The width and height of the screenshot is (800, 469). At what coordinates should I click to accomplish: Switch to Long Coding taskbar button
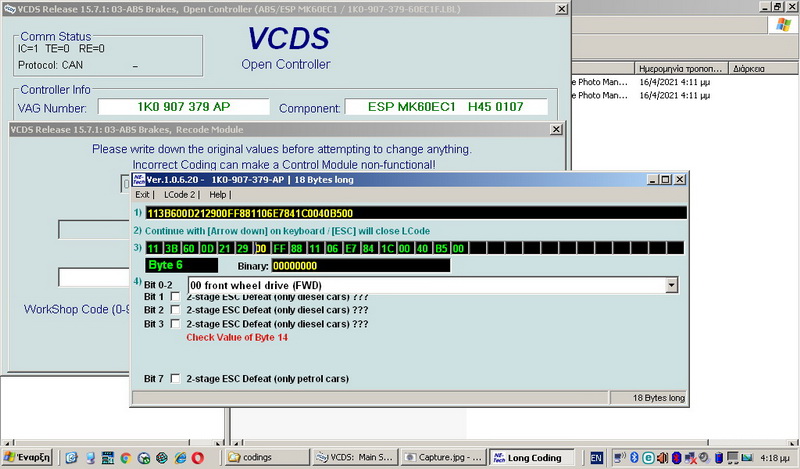tap(532, 457)
